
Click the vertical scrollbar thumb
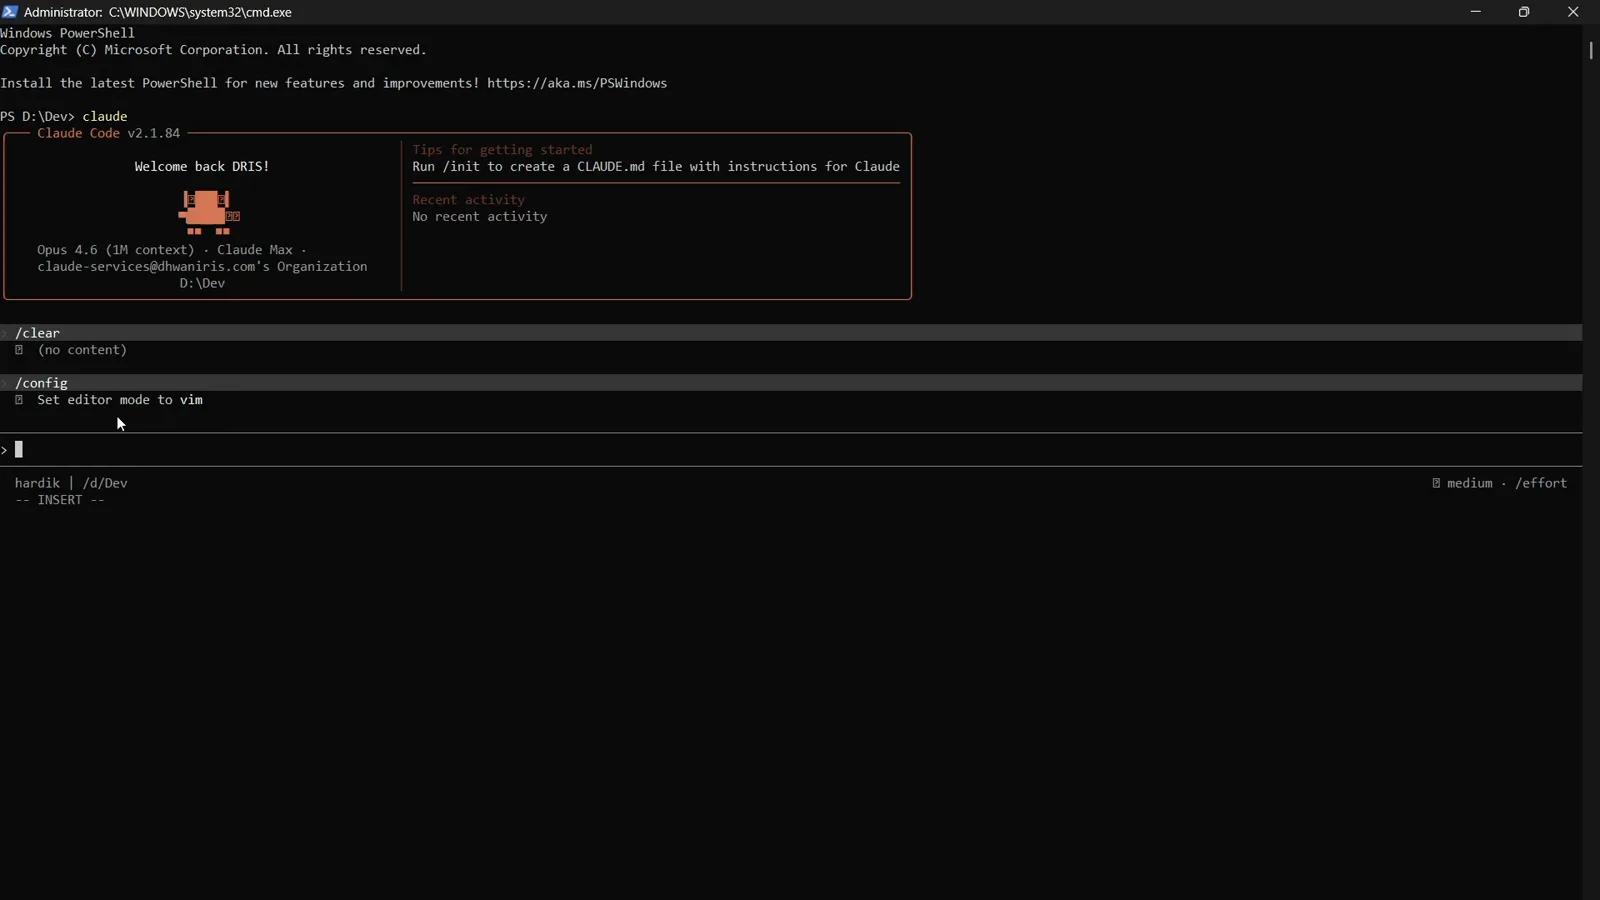pyautogui.click(x=1591, y=50)
